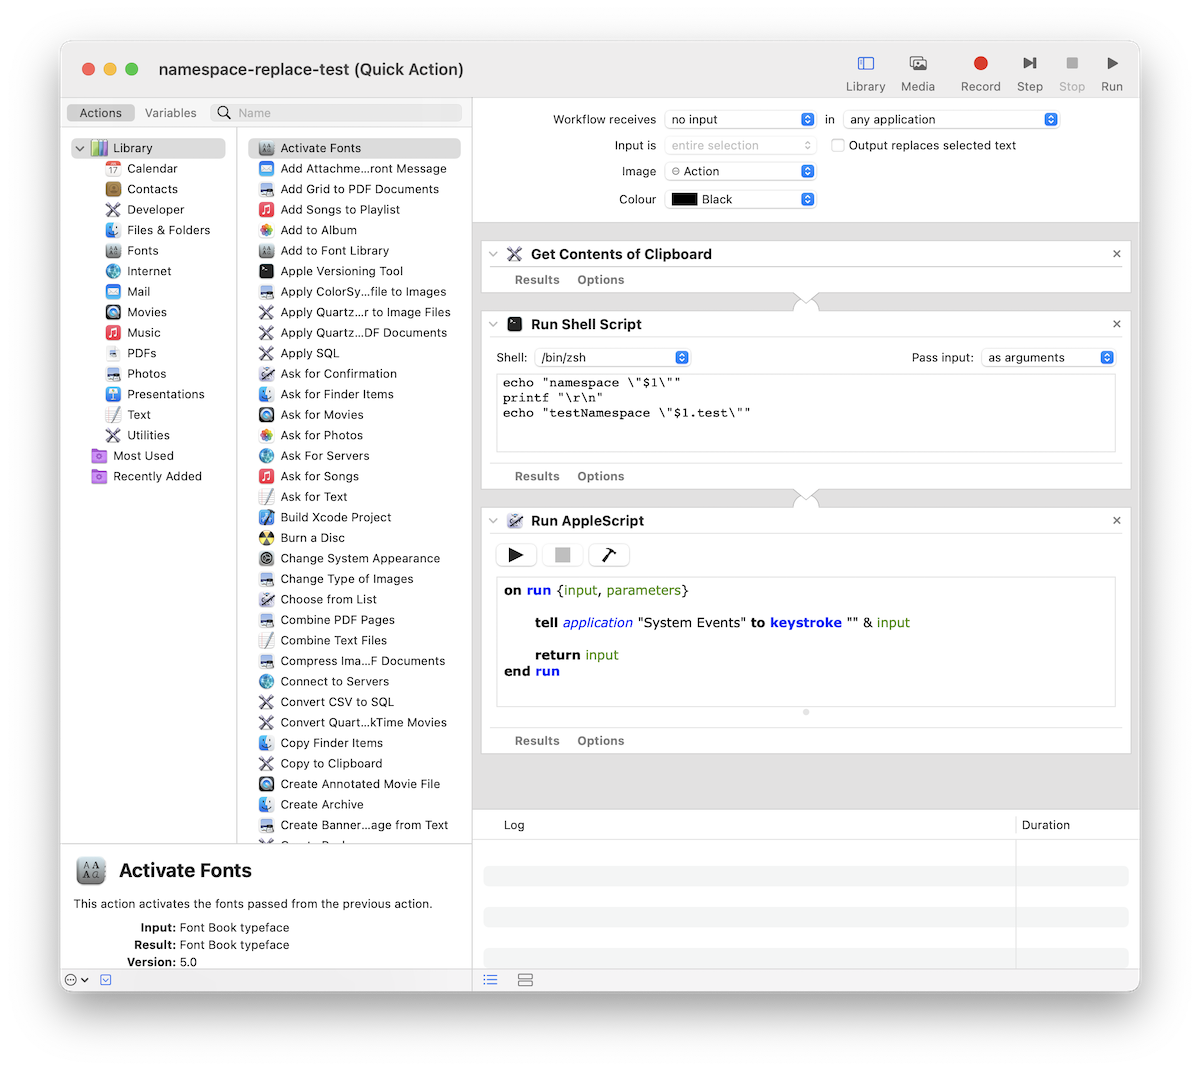
Task: Collapse the Library tree
Action: (x=80, y=148)
